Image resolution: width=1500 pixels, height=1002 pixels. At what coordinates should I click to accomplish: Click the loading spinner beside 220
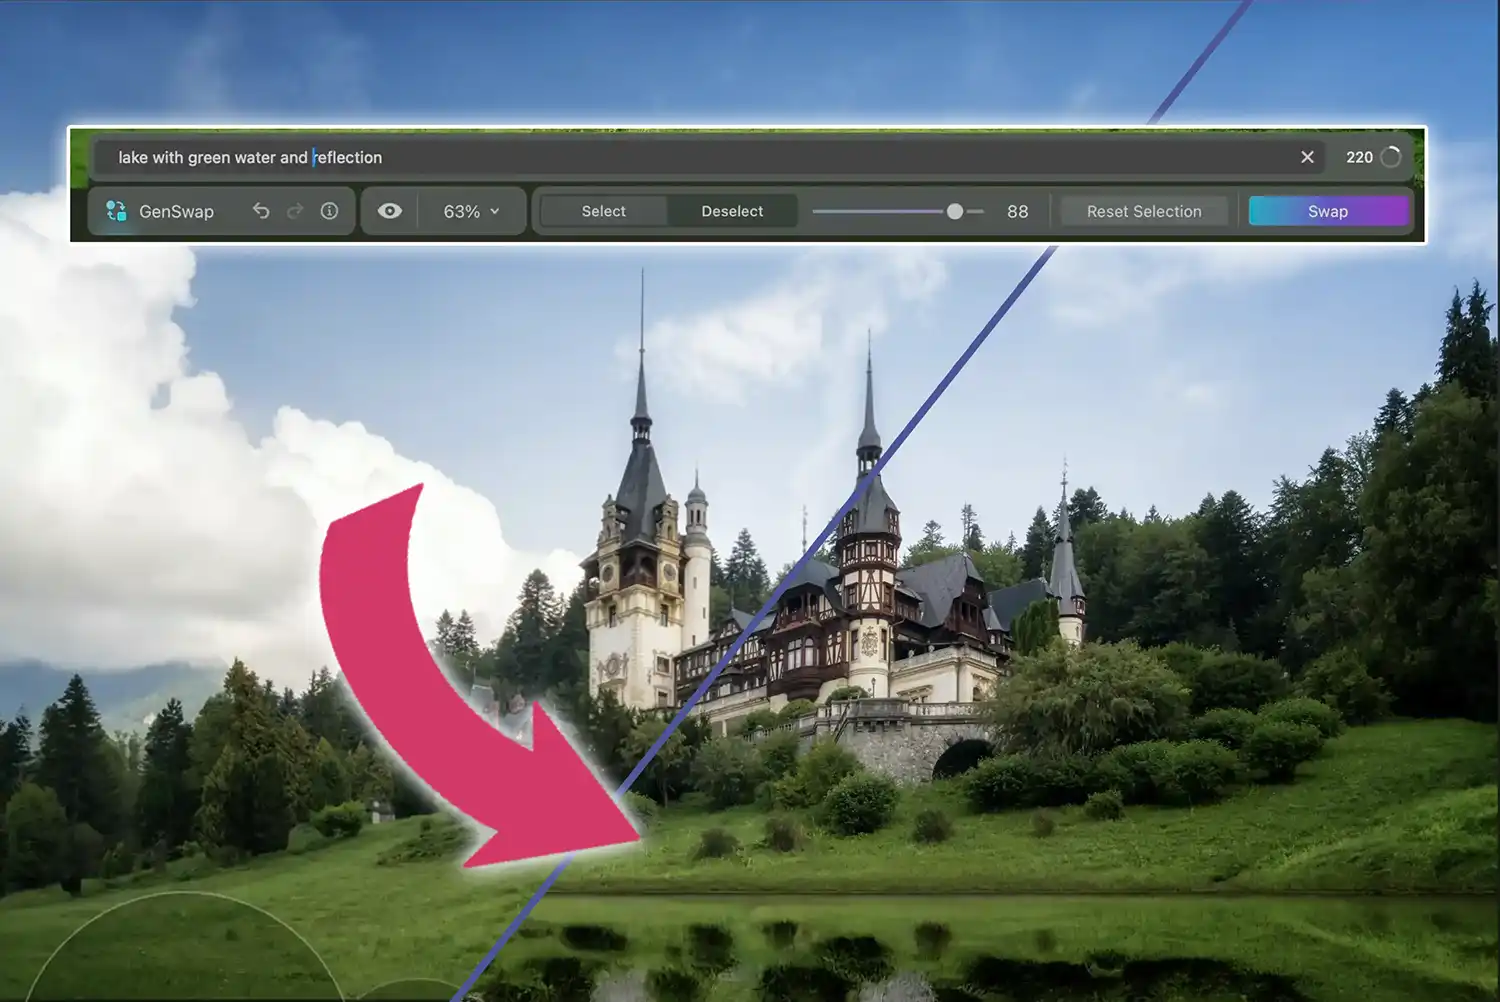coord(1390,157)
